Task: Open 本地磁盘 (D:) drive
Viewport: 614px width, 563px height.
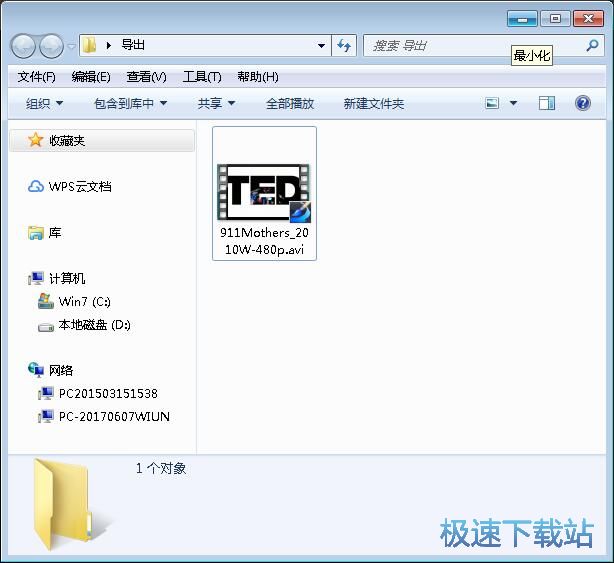Action: [94, 325]
